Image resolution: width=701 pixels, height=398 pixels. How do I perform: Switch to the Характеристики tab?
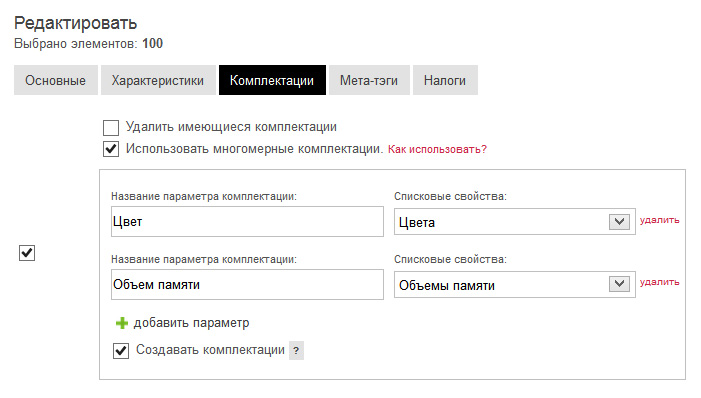click(158, 80)
